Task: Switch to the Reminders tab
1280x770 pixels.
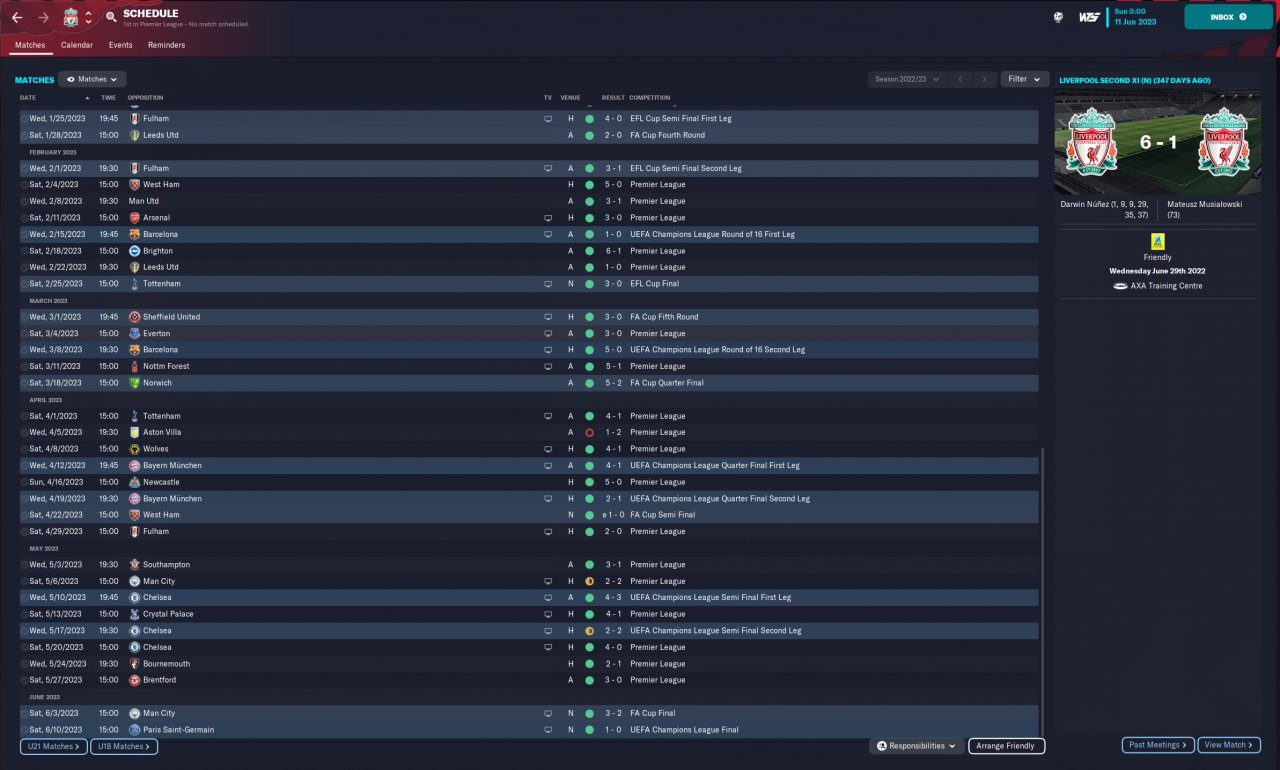Action: click(x=166, y=45)
